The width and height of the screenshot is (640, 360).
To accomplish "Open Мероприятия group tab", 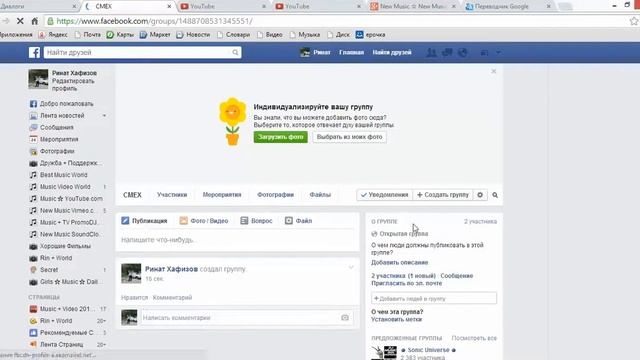I will 222,195.
